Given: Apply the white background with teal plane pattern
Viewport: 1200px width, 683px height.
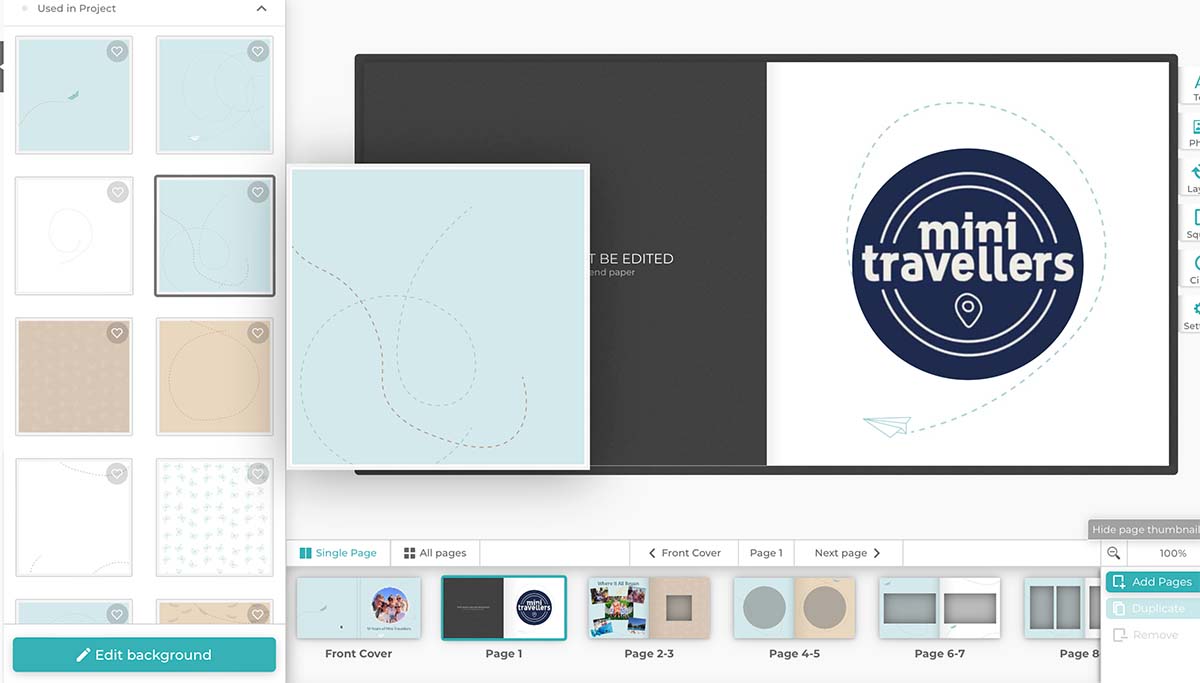Looking at the screenshot, I should (215, 518).
